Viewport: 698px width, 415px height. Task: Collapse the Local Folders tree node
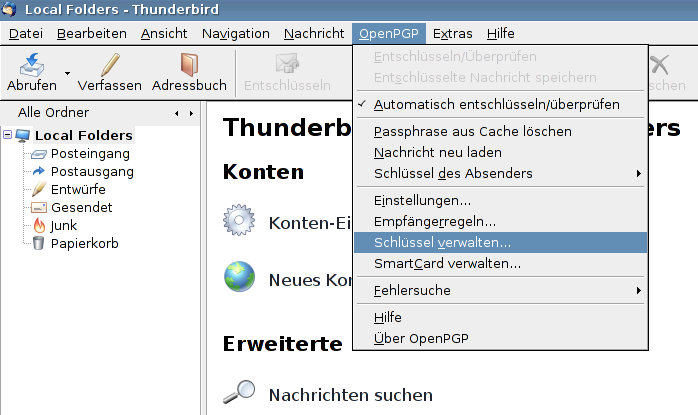(x=9, y=136)
